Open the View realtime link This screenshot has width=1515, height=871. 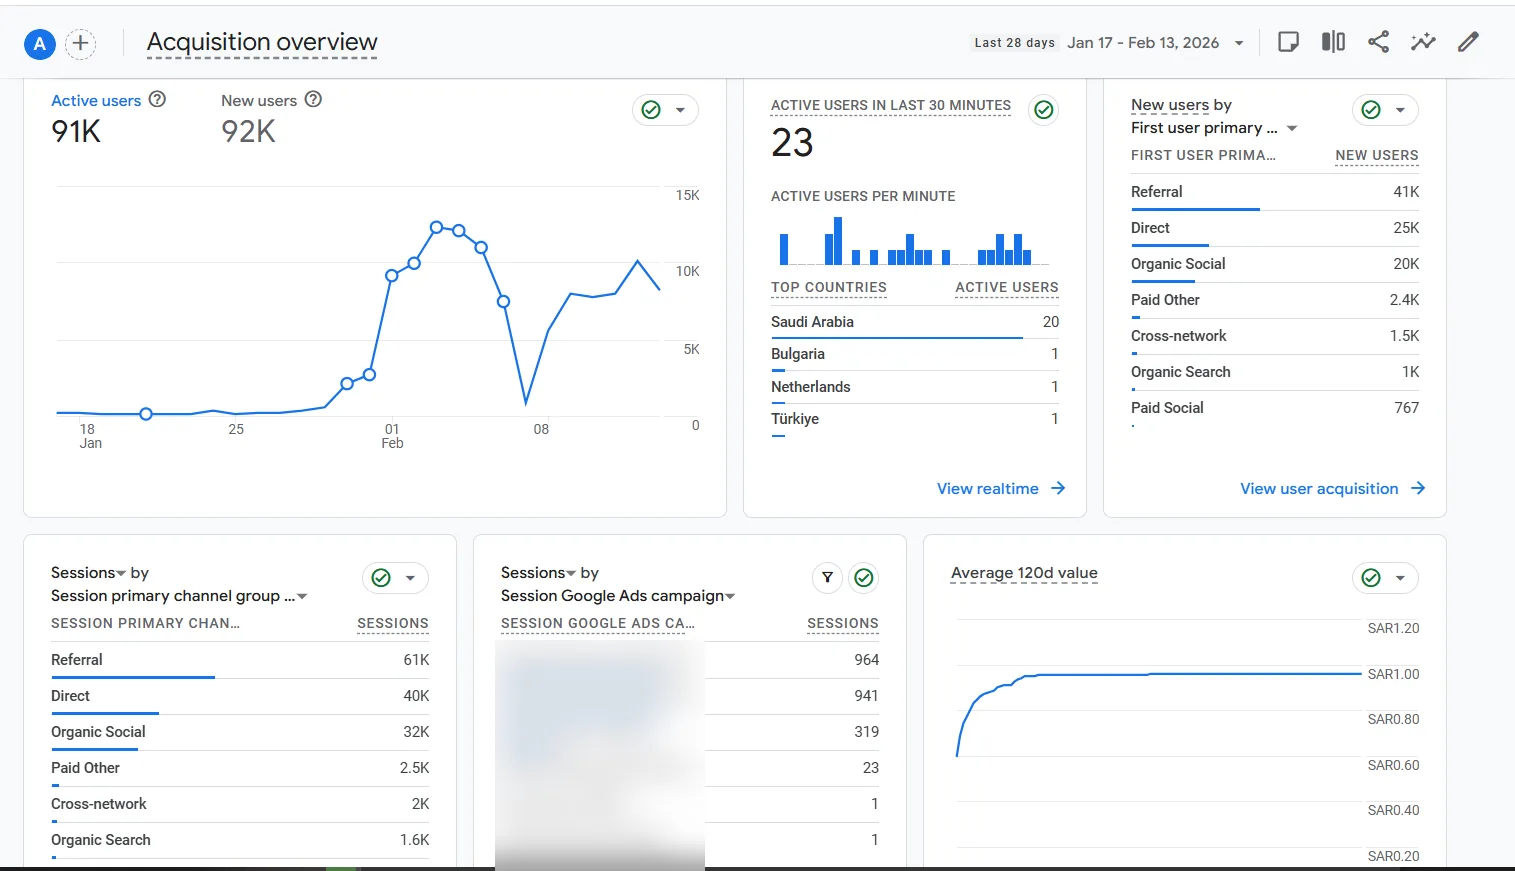pos(1001,488)
